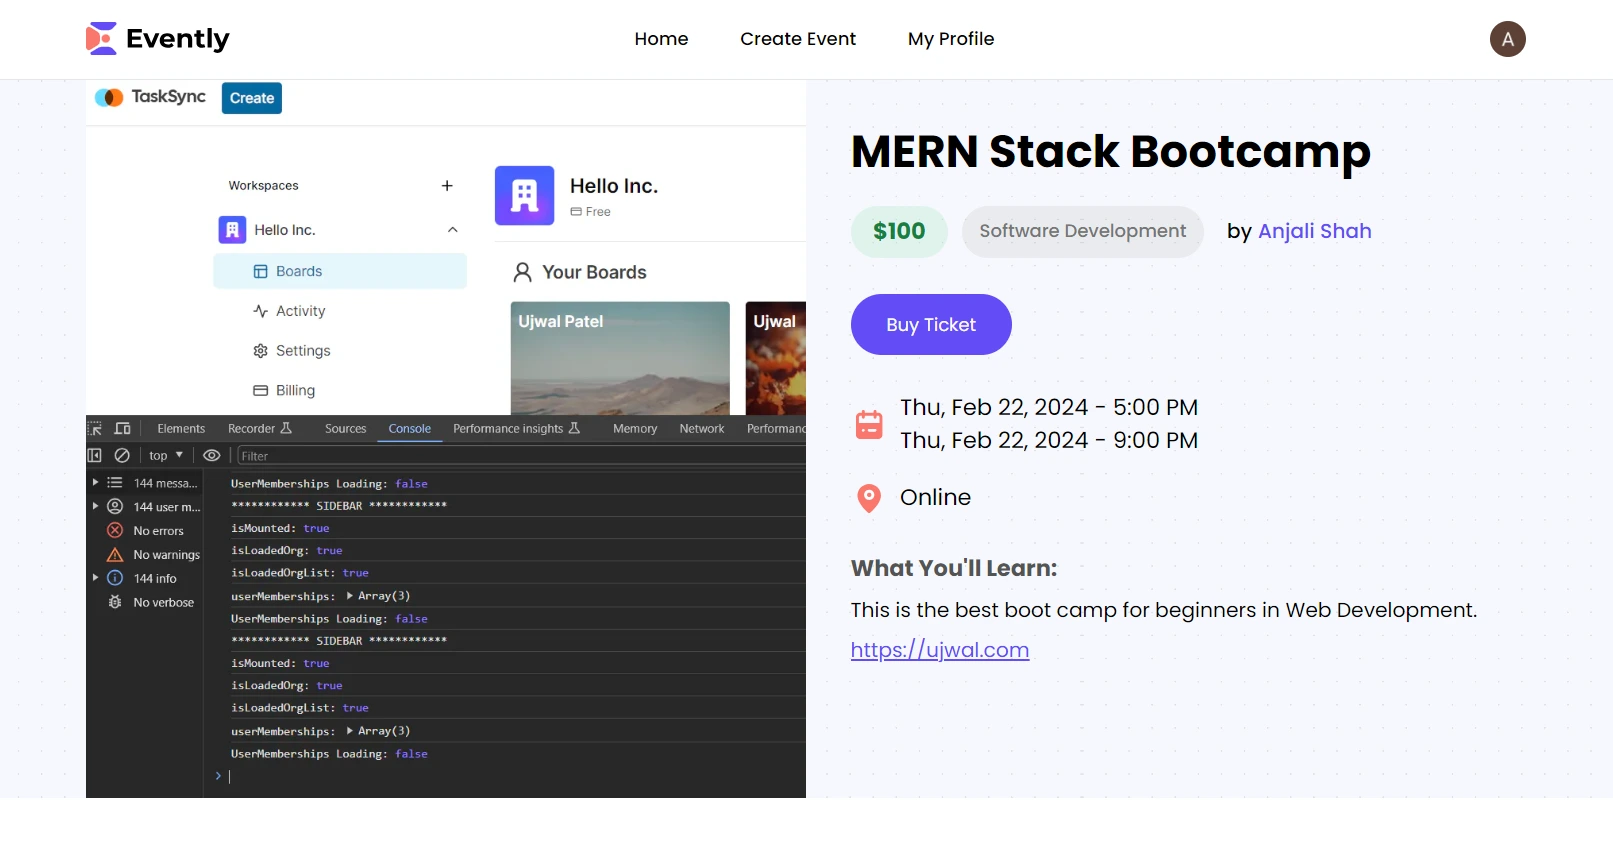Click the plus icon beside Workspaces
The width and height of the screenshot is (1613, 852).
click(x=447, y=186)
